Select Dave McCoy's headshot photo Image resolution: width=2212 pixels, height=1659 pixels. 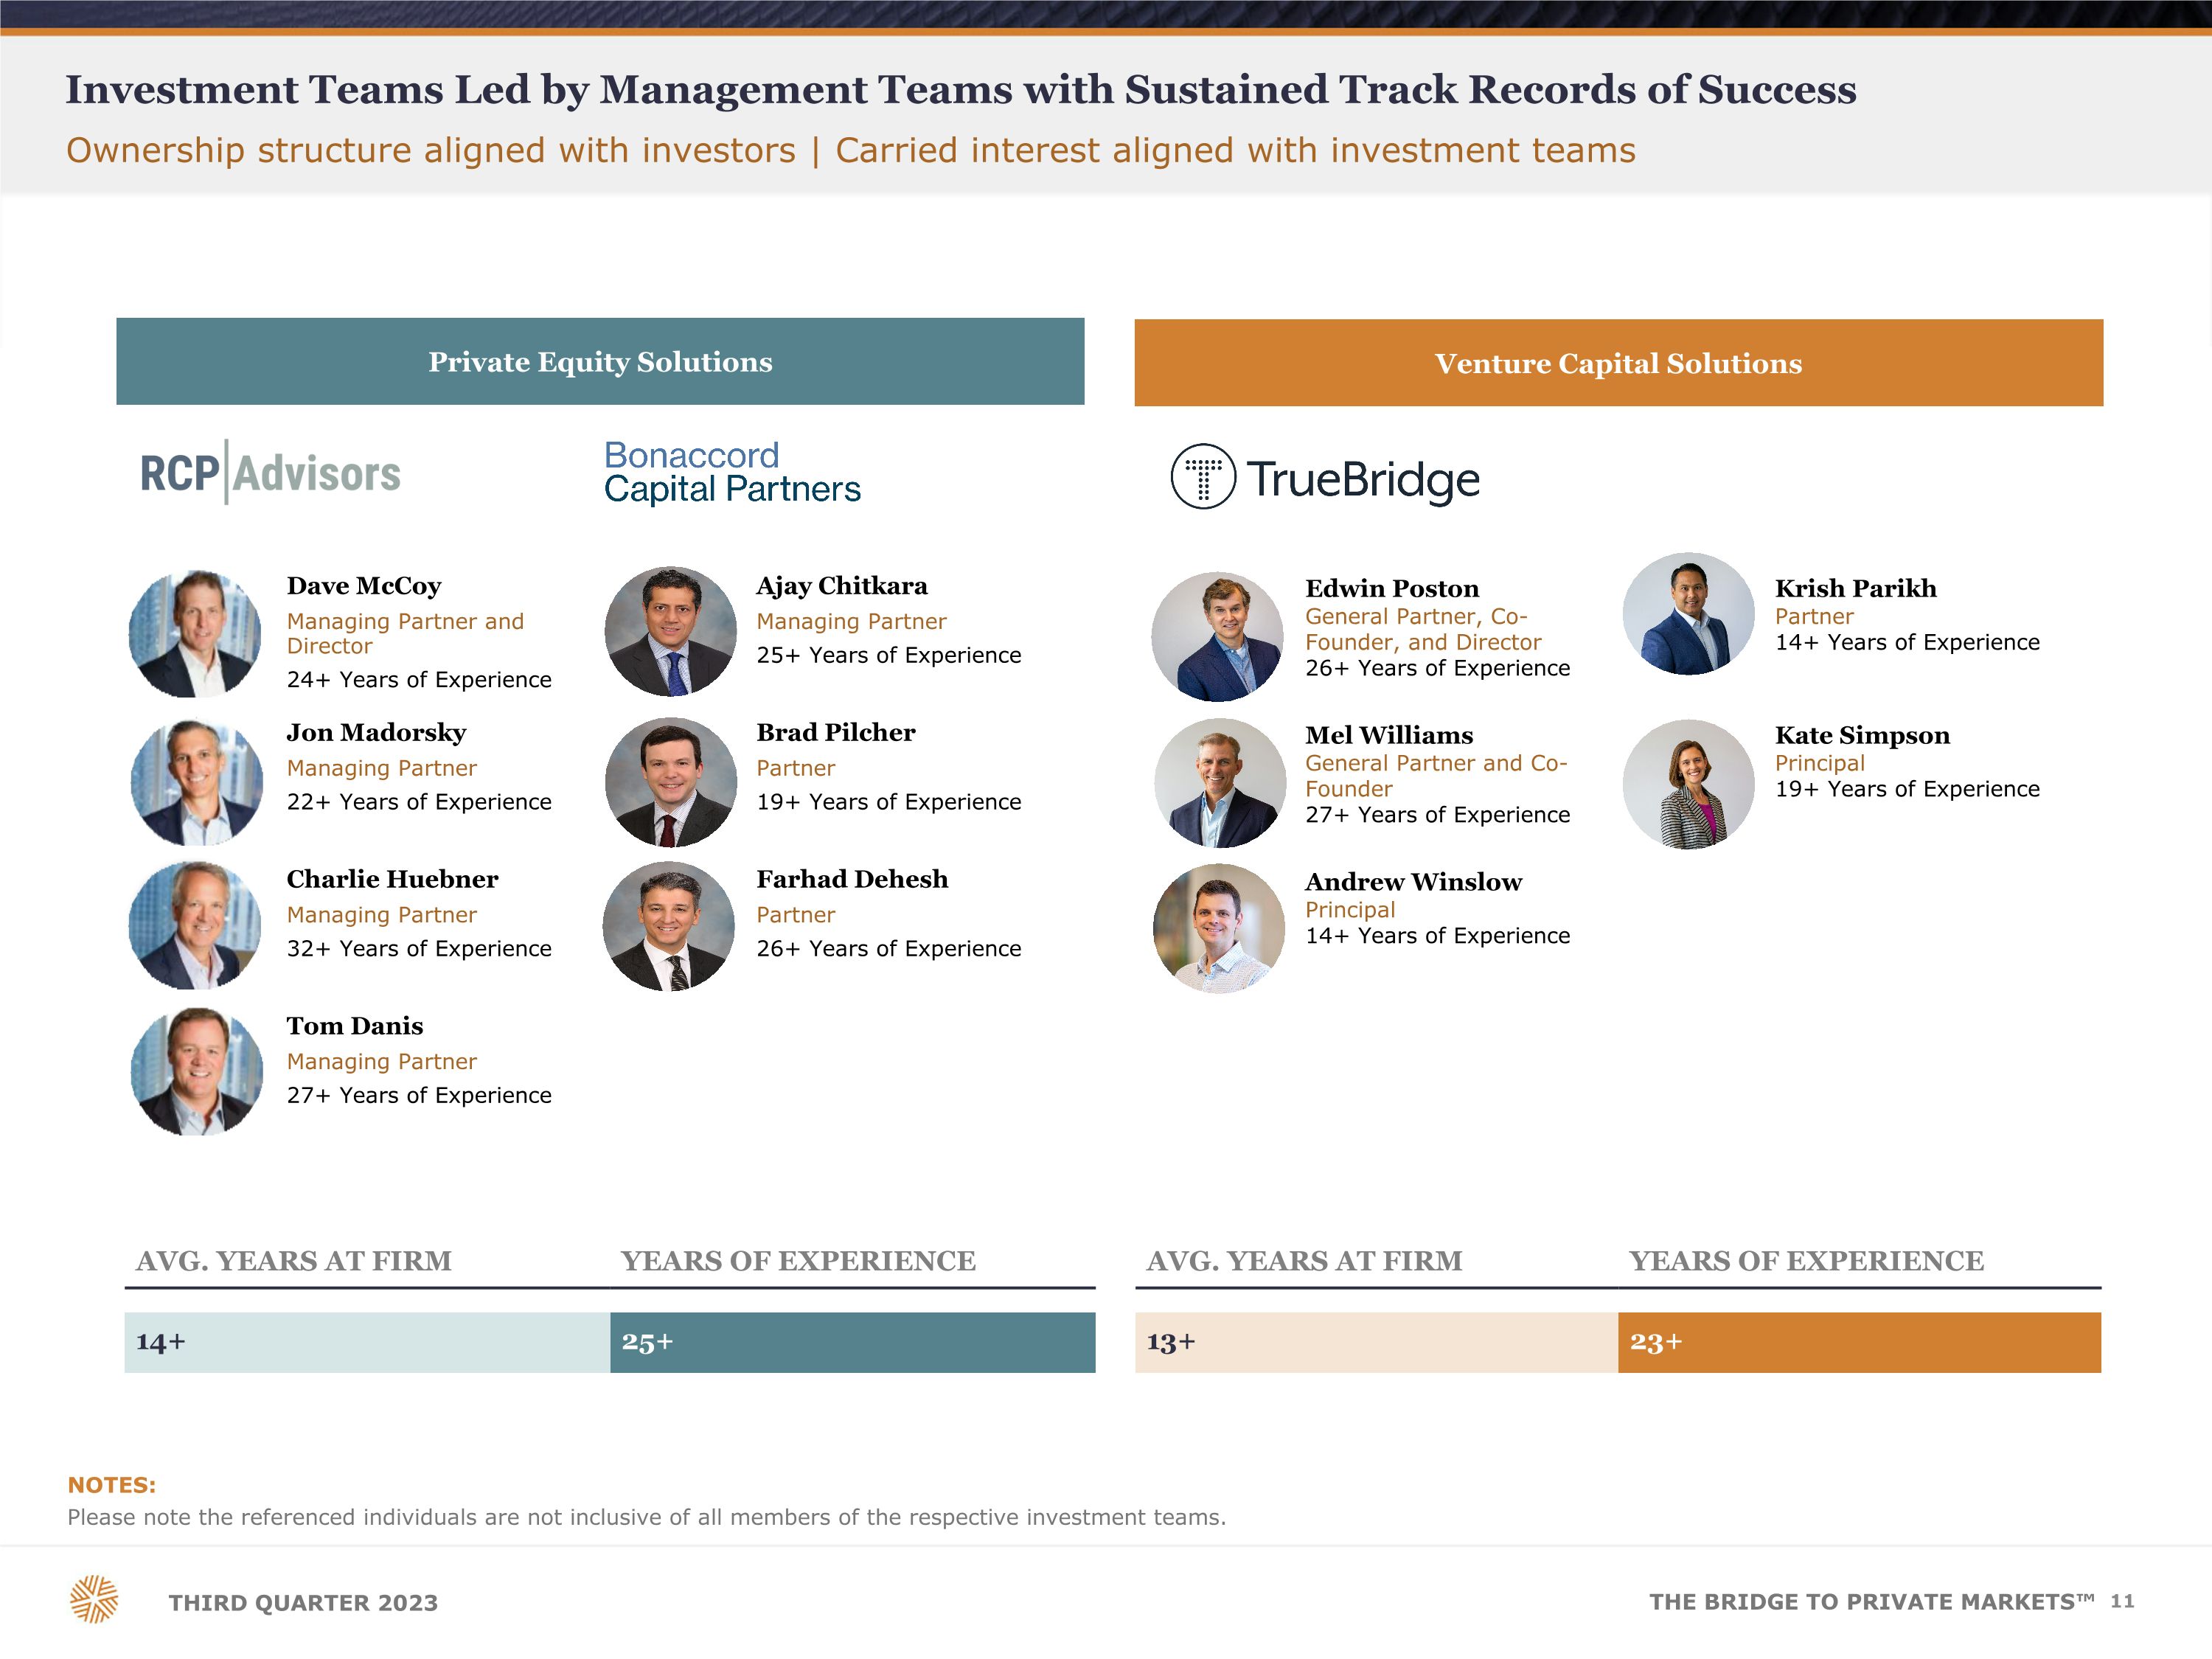click(x=195, y=634)
